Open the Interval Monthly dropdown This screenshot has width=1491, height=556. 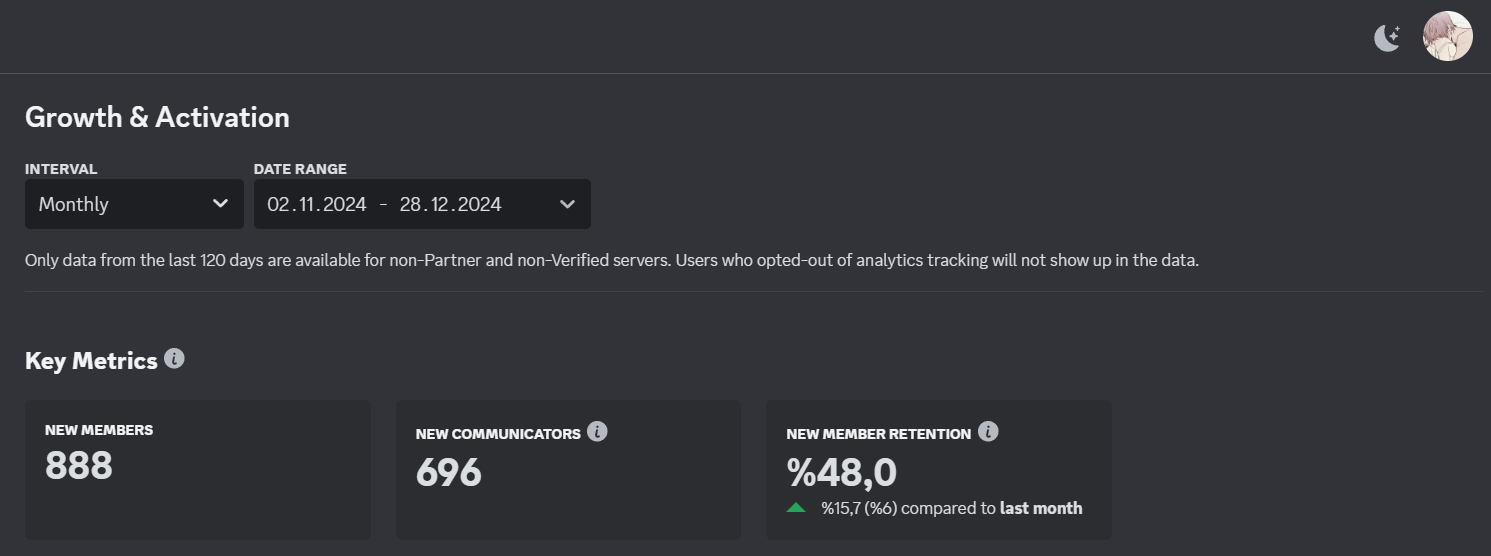pyautogui.click(x=134, y=204)
